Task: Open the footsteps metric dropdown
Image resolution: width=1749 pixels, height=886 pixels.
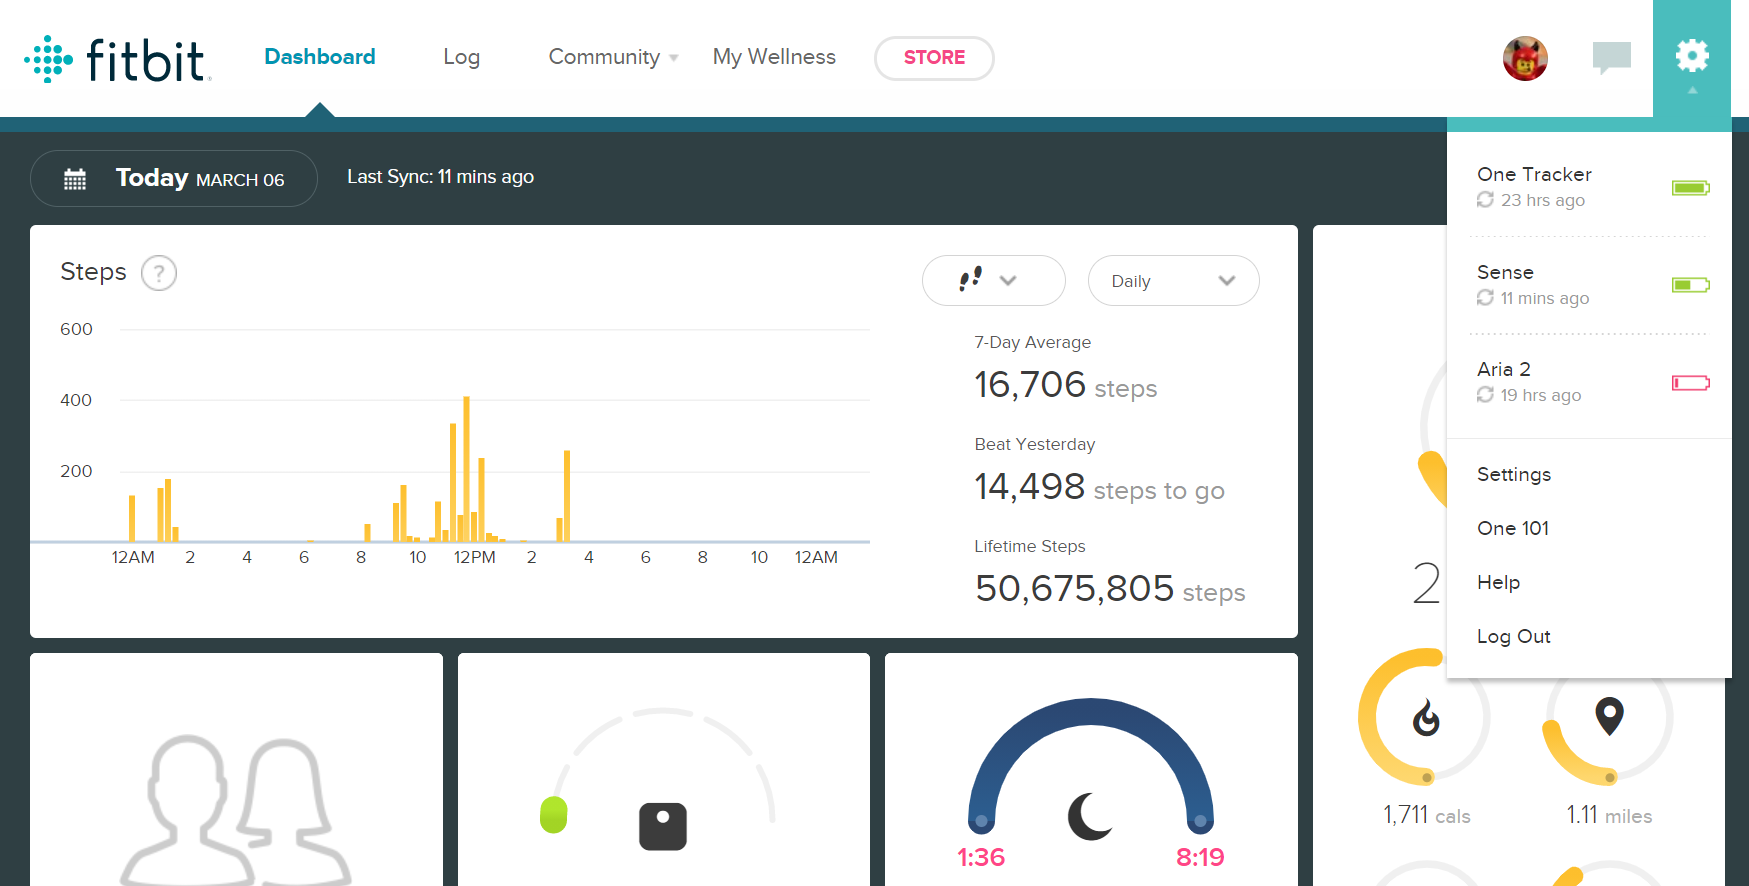Action: 993,281
